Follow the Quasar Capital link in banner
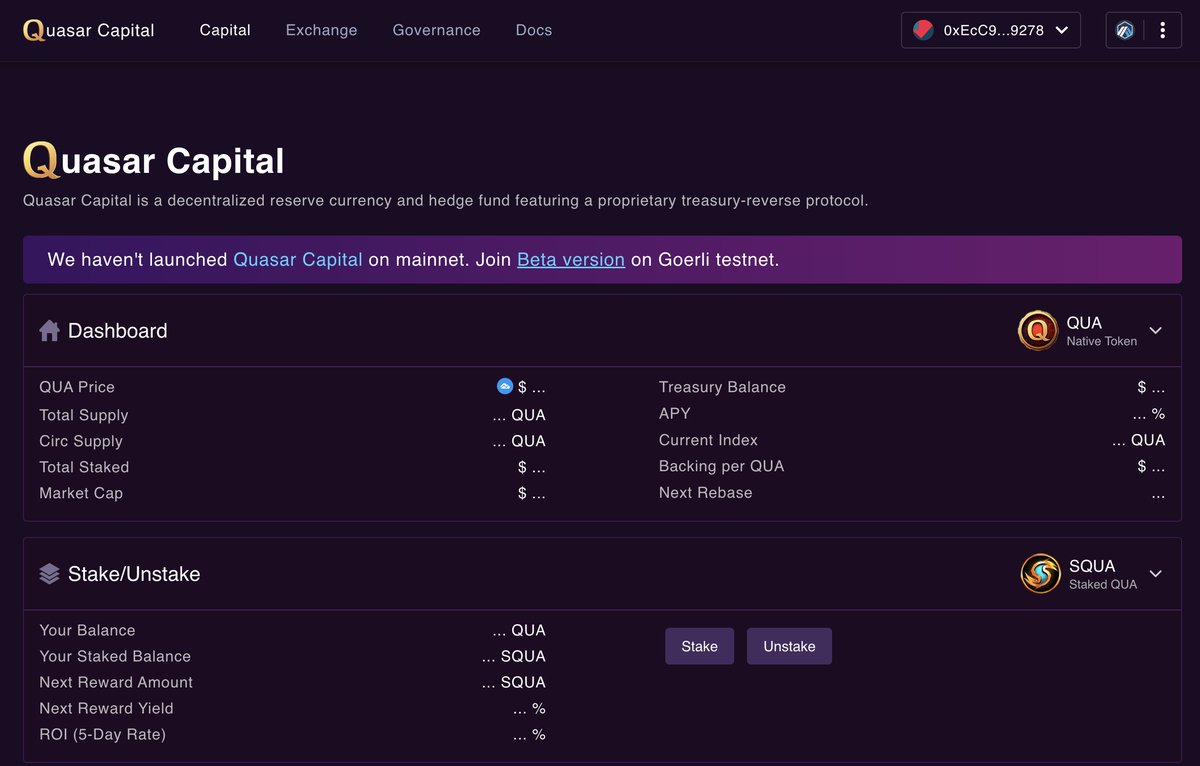Viewport: 1200px width, 766px height. click(298, 260)
